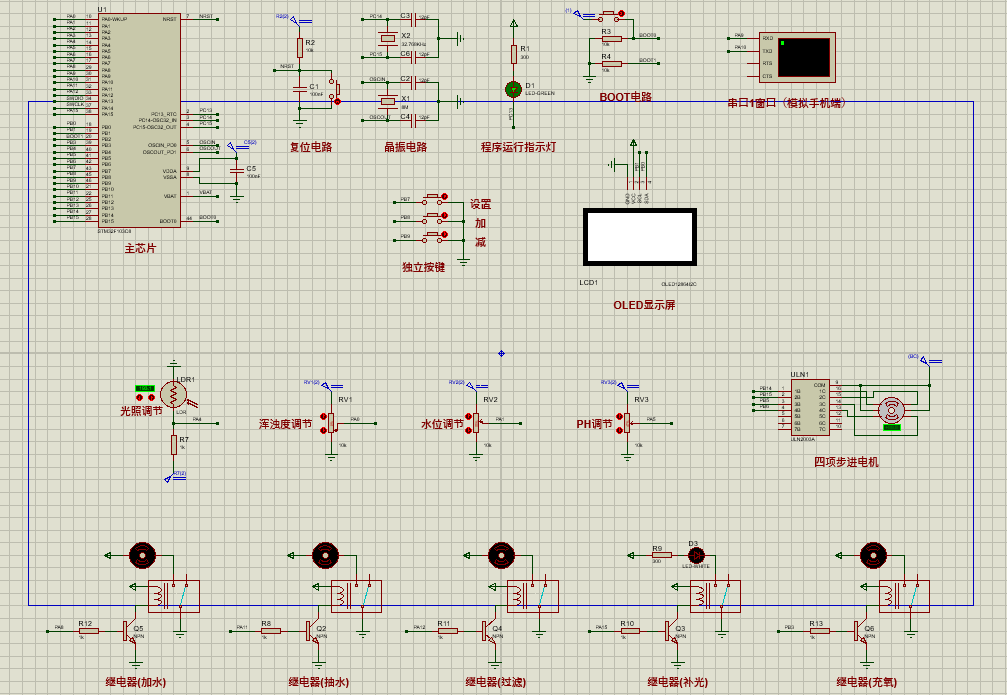
Task: Click the 8M crystal X1 component
Action: (x=387, y=101)
